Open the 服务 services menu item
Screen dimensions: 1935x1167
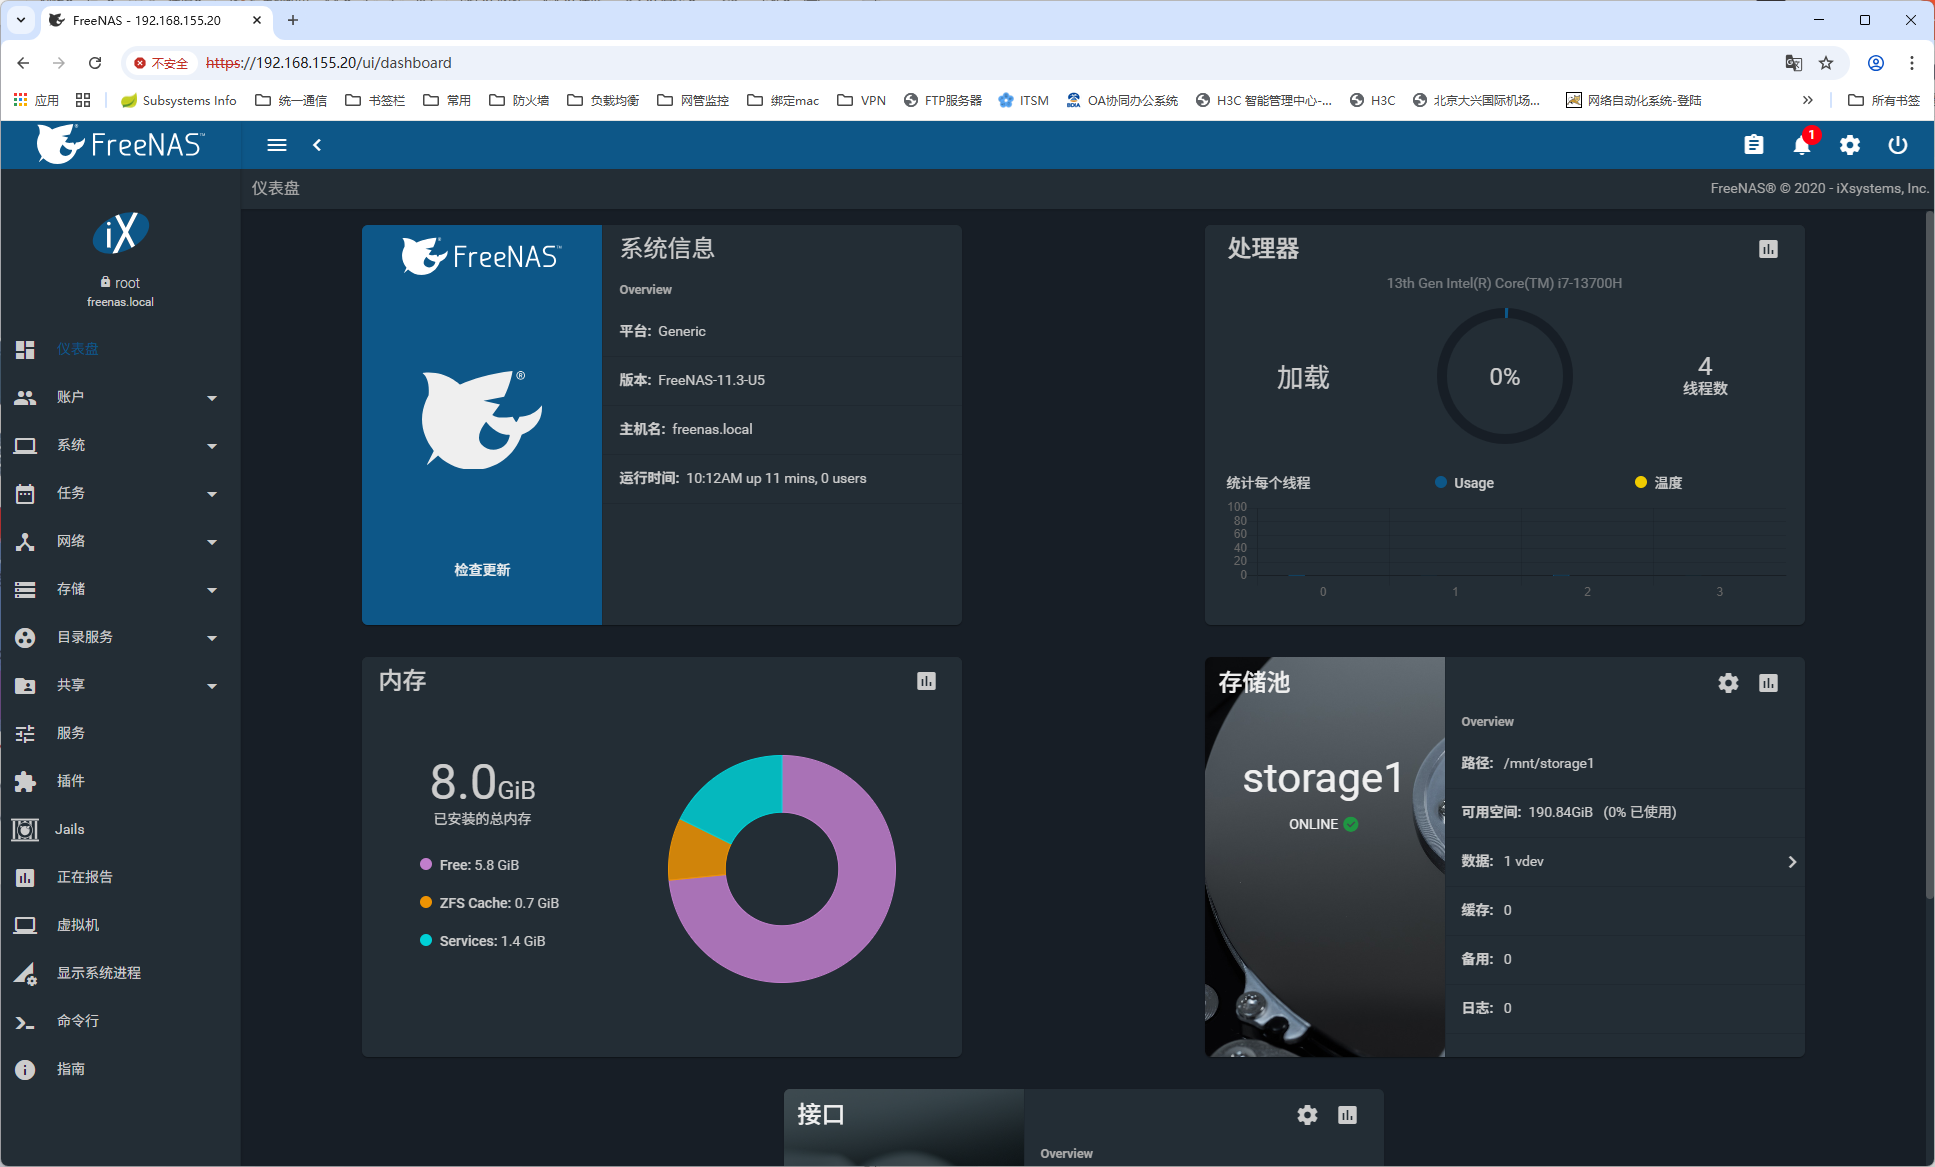(x=70, y=733)
